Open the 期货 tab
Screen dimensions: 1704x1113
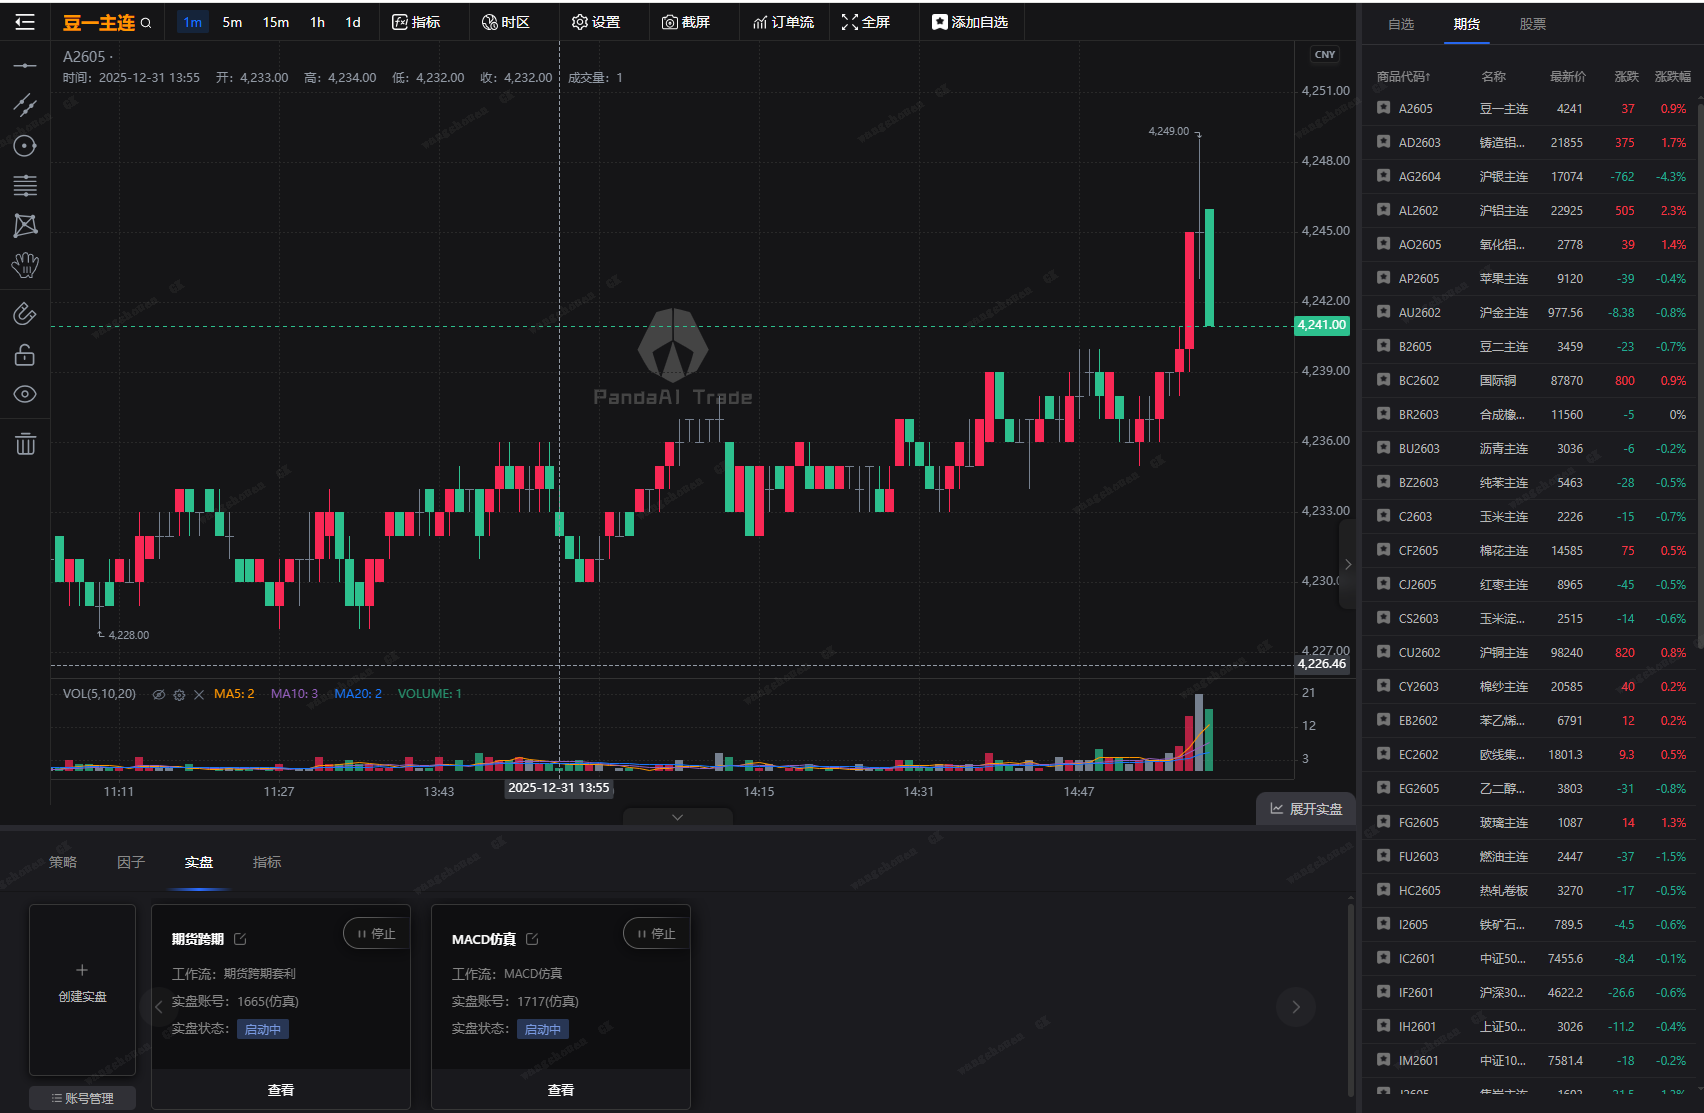coord(1467,24)
